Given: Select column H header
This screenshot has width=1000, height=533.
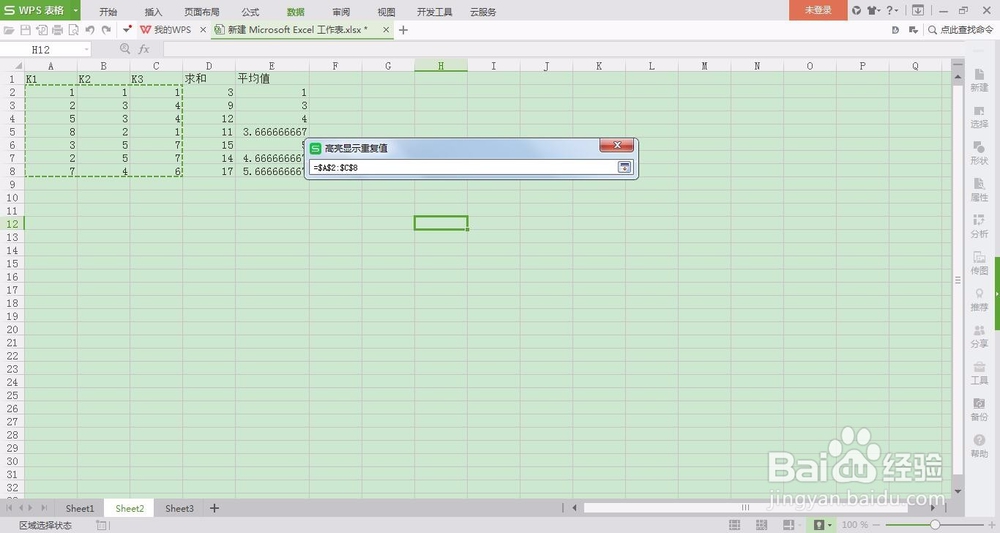Looking at the screenshot, I should click(x=441, y=66).
